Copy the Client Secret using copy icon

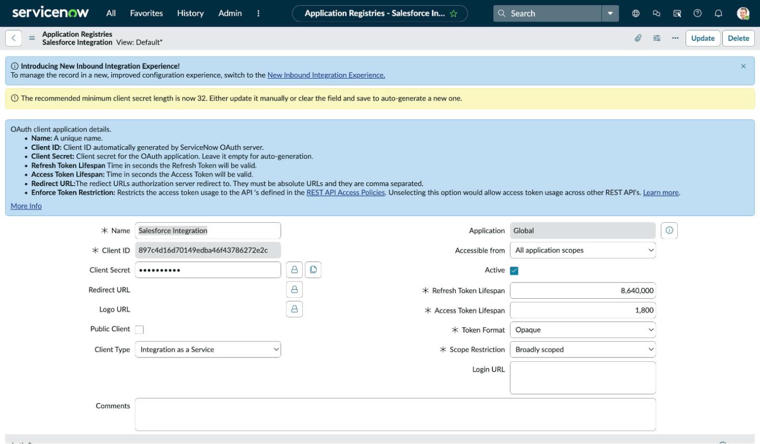pos(313,270)
